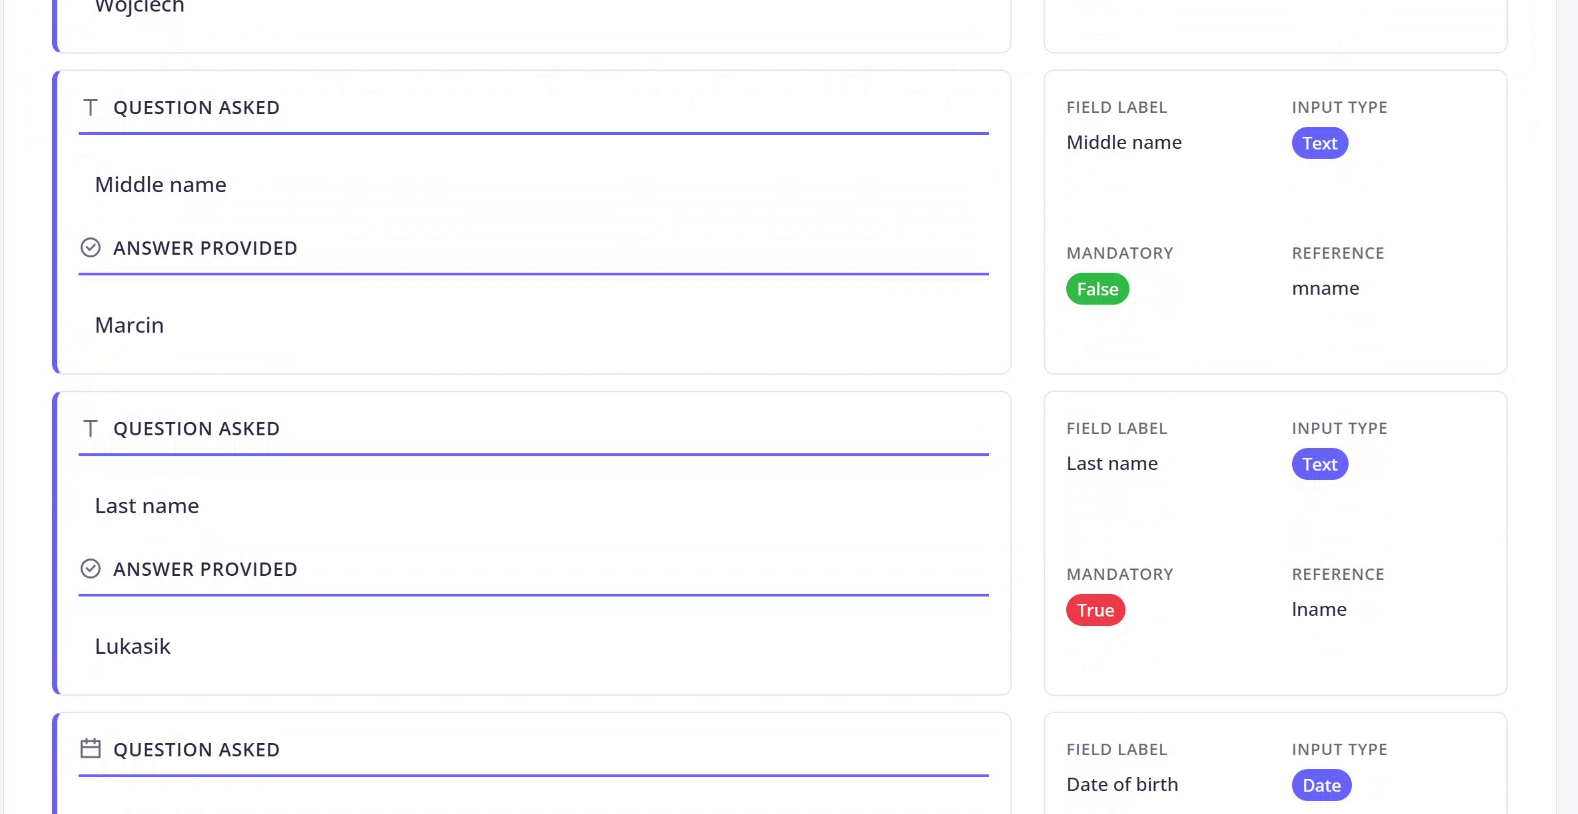Image resolution: width=1578 pixels, height=814 pixels.
Task: Click the Date input type badge
Action: point(1321,785)
